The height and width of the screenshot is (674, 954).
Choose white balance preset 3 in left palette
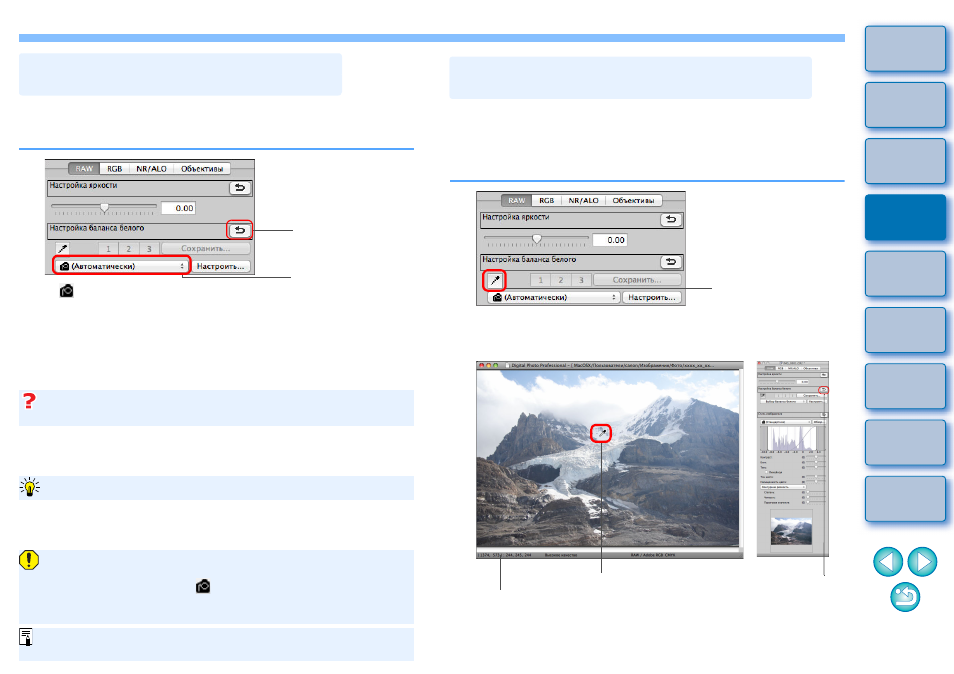click(149, 248)
